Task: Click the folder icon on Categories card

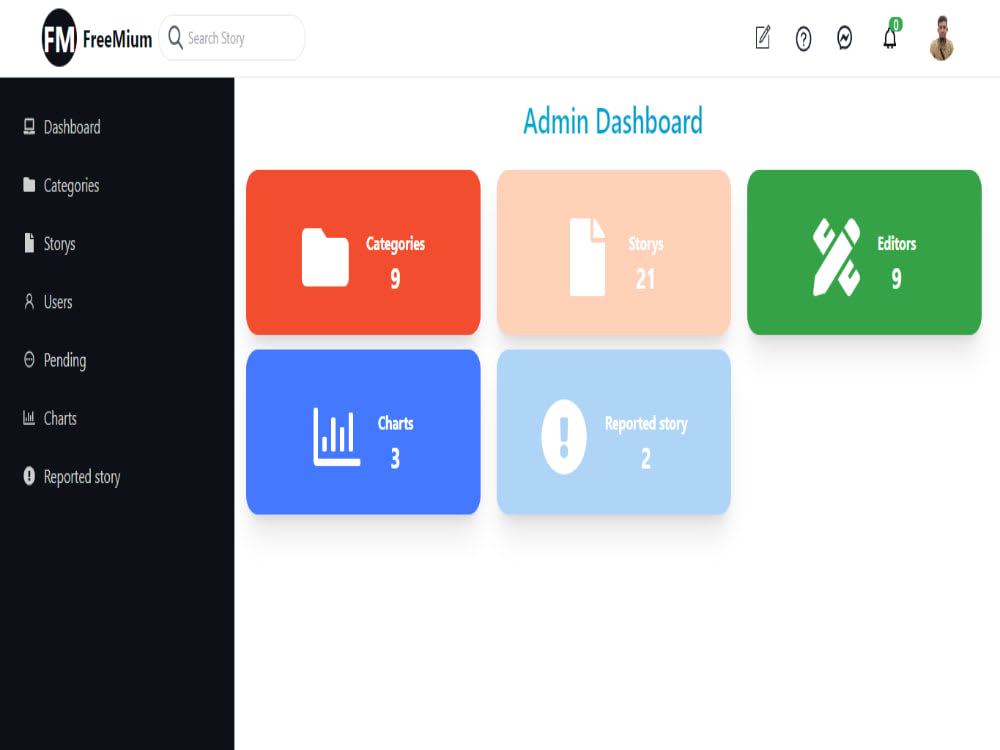Action: tap(325, 257)
